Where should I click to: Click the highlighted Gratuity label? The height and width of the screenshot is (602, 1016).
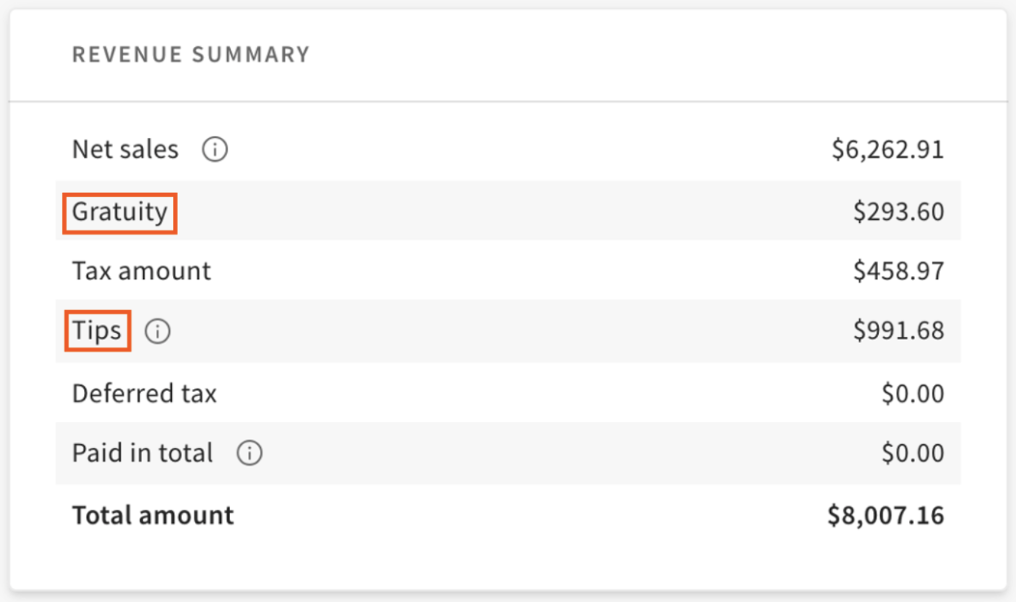pos(120,211)
